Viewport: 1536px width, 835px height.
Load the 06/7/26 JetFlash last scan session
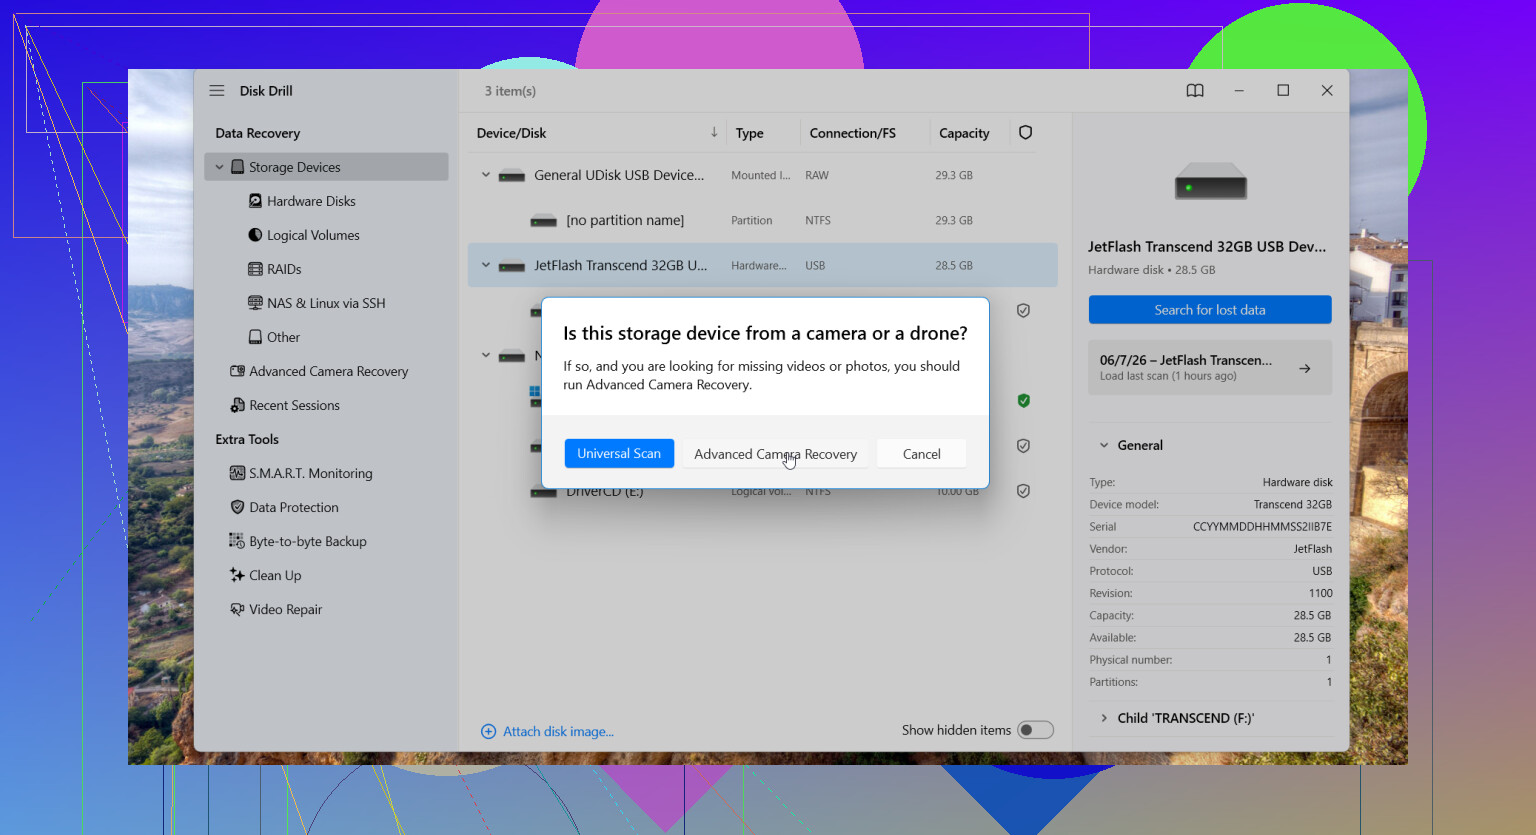1210,368
